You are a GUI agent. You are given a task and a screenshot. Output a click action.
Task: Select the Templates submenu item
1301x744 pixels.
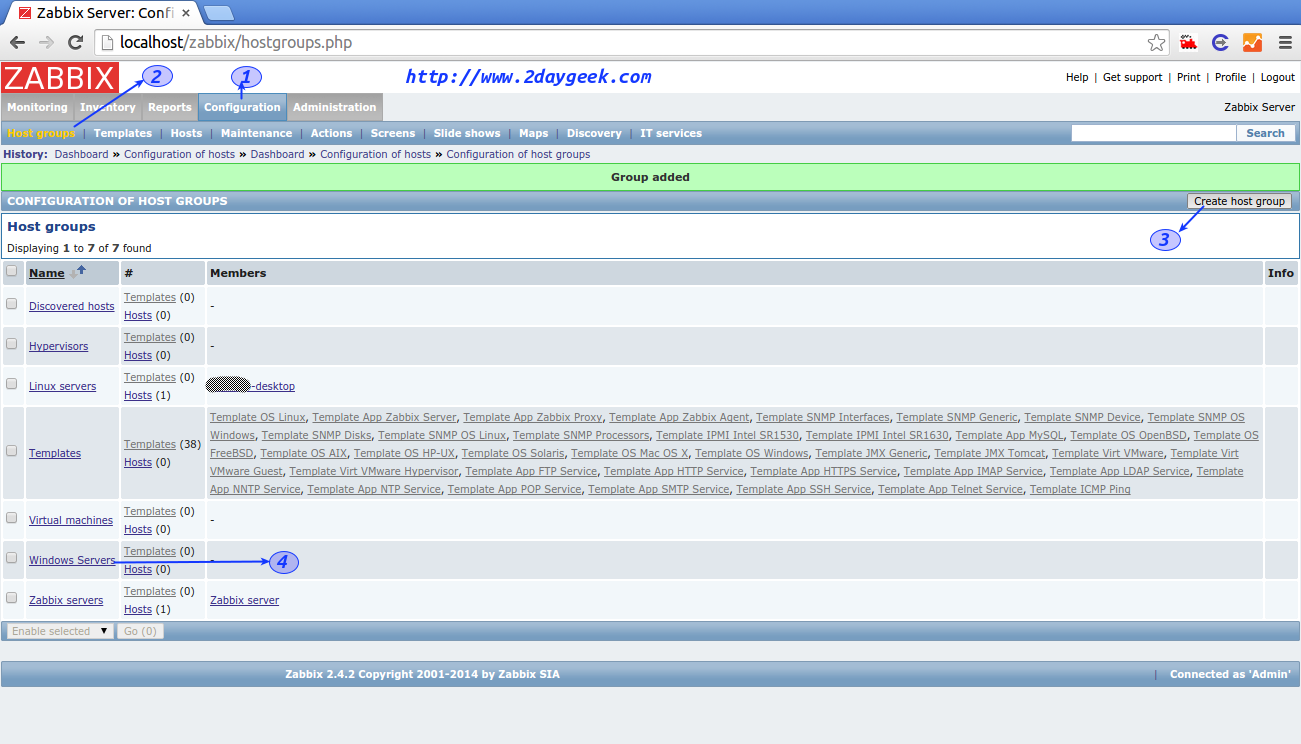point(123,133)
